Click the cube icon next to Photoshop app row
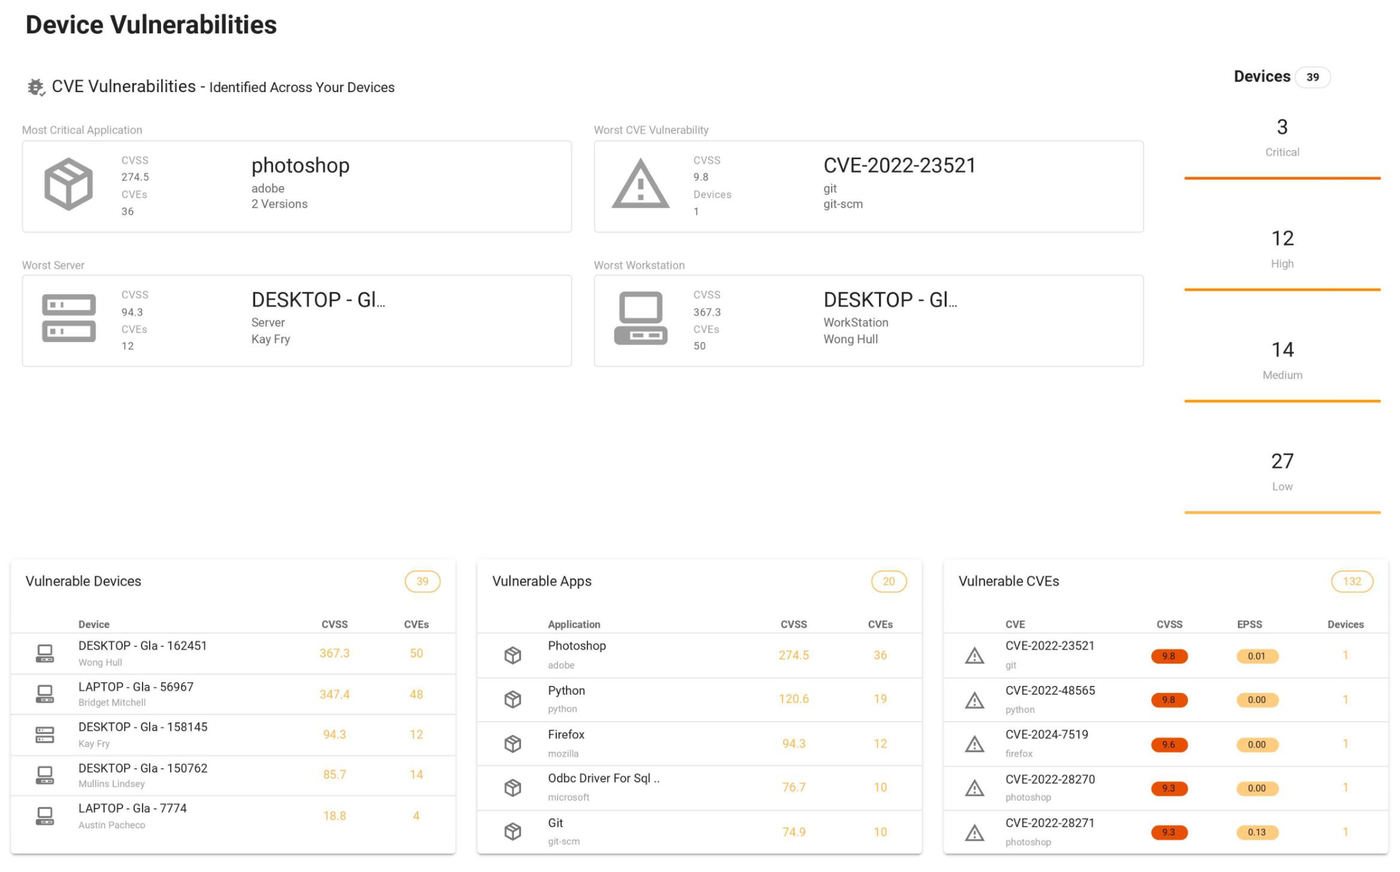Image resolution: width=1400 pixels, height=872 pixels. coord(513,655)
